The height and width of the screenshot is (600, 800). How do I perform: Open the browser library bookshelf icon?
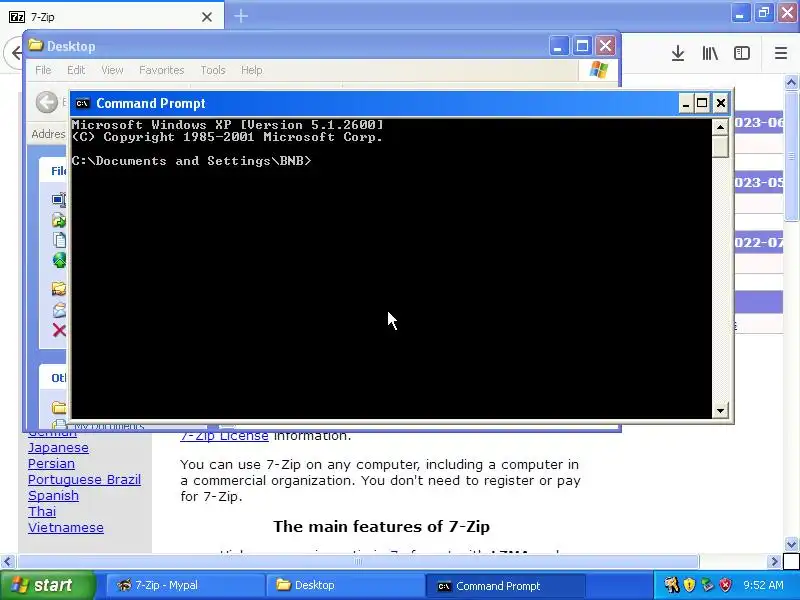pyautogui.click(x=710, y=53)
